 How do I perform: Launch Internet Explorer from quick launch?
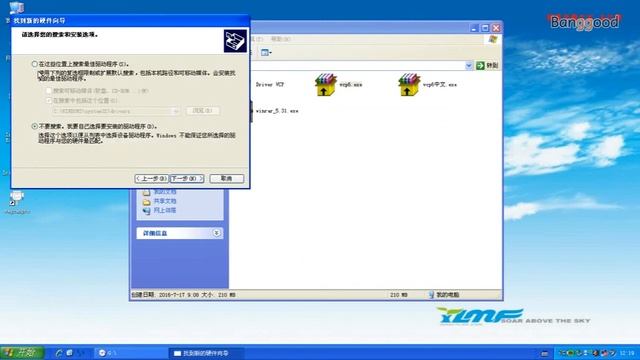59,353
